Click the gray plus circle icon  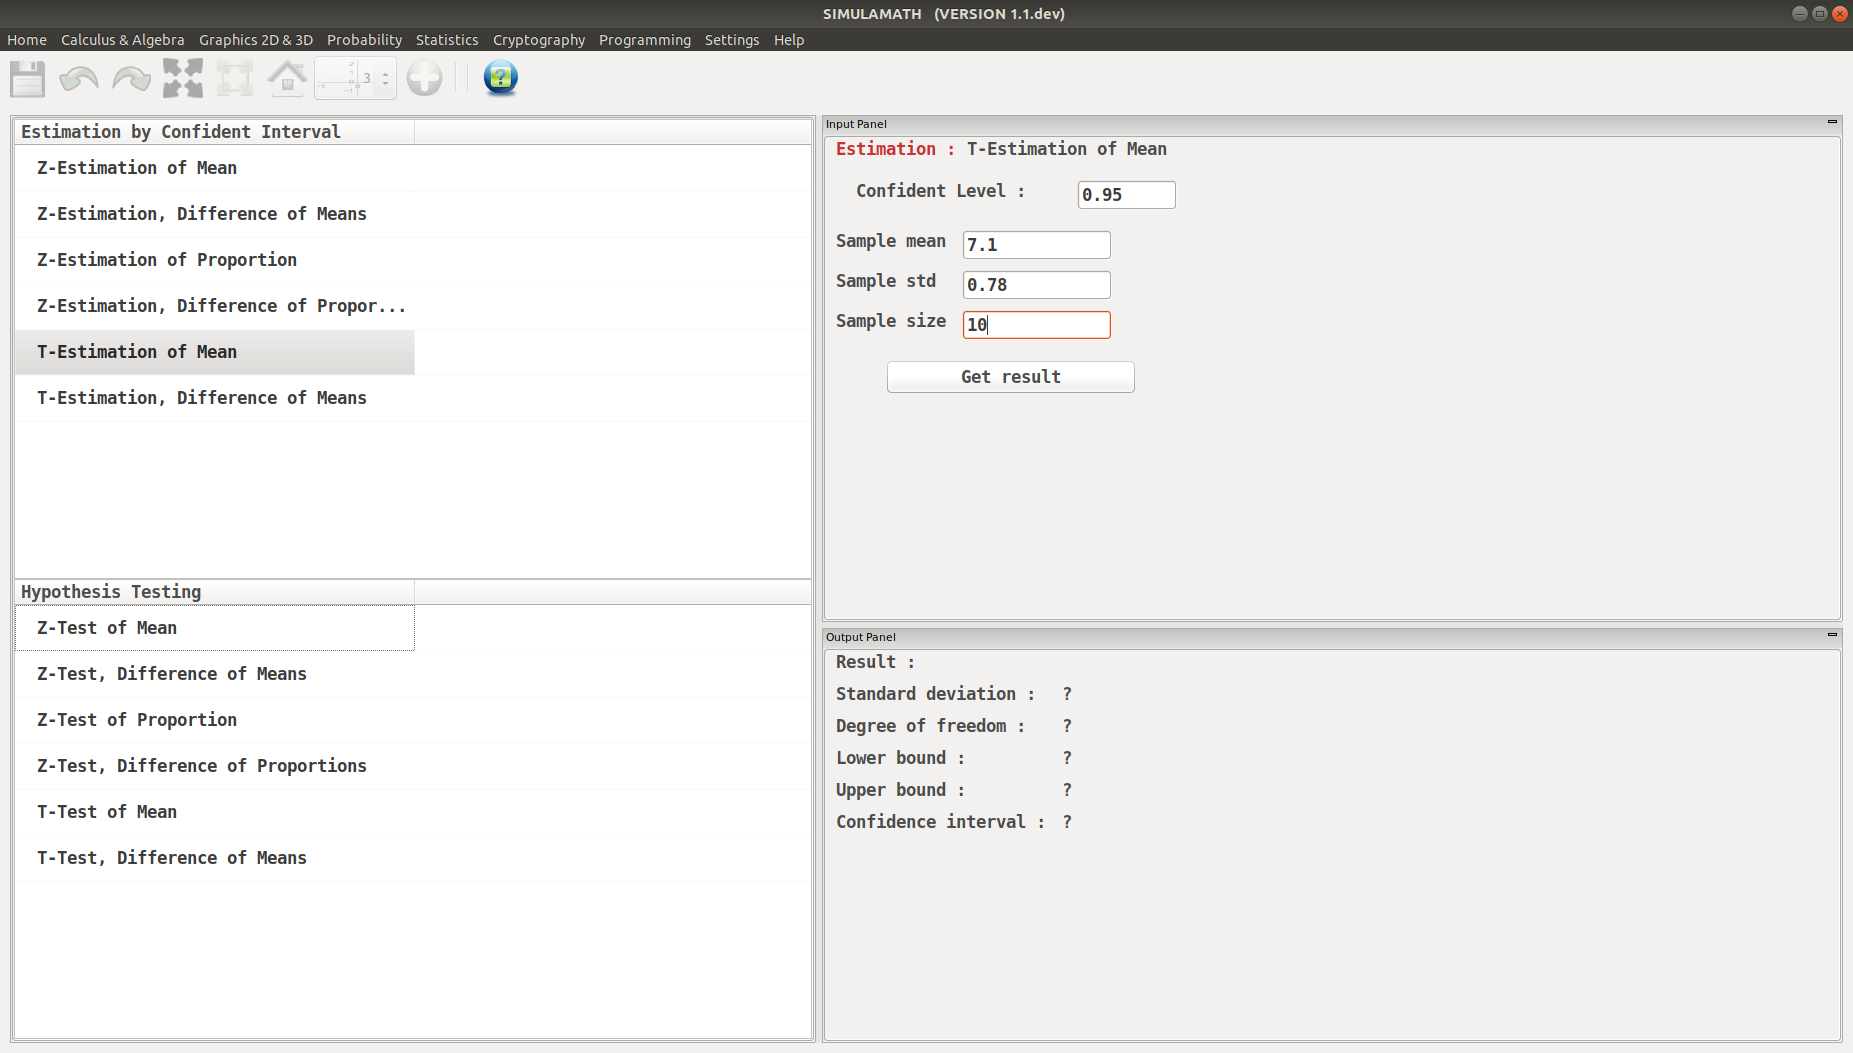pos(424,78)
